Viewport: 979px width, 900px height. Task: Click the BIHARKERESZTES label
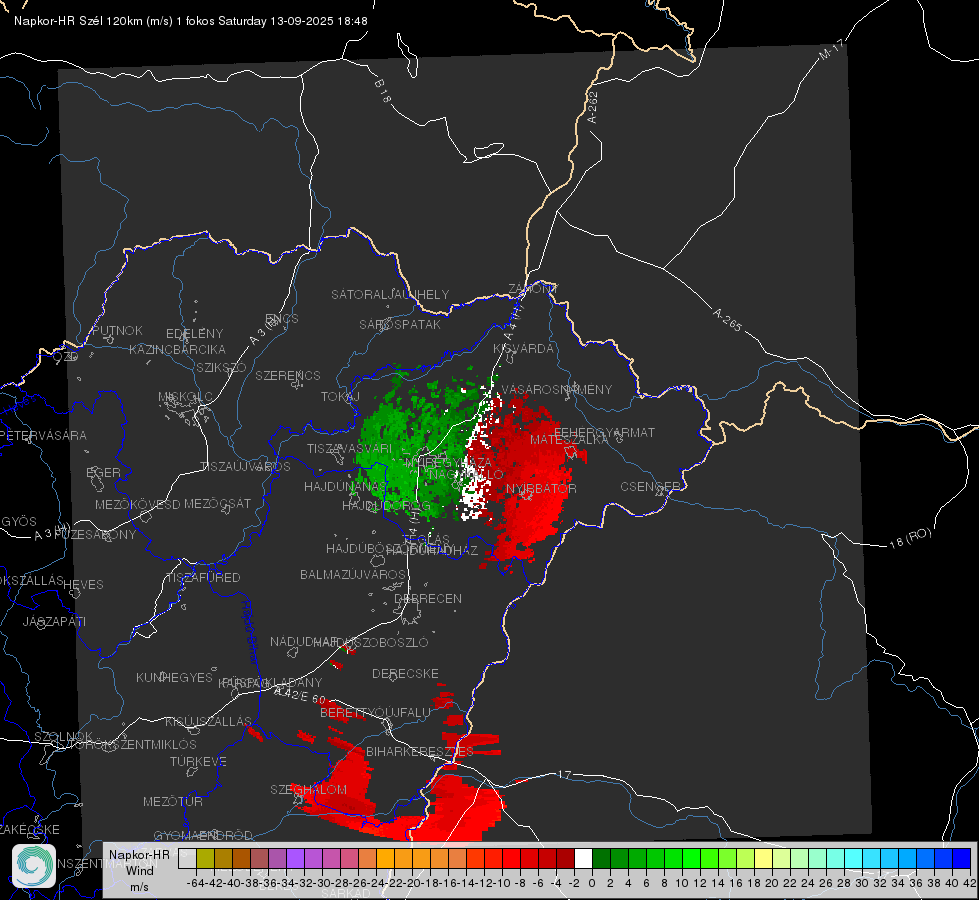tap(420, 751)
